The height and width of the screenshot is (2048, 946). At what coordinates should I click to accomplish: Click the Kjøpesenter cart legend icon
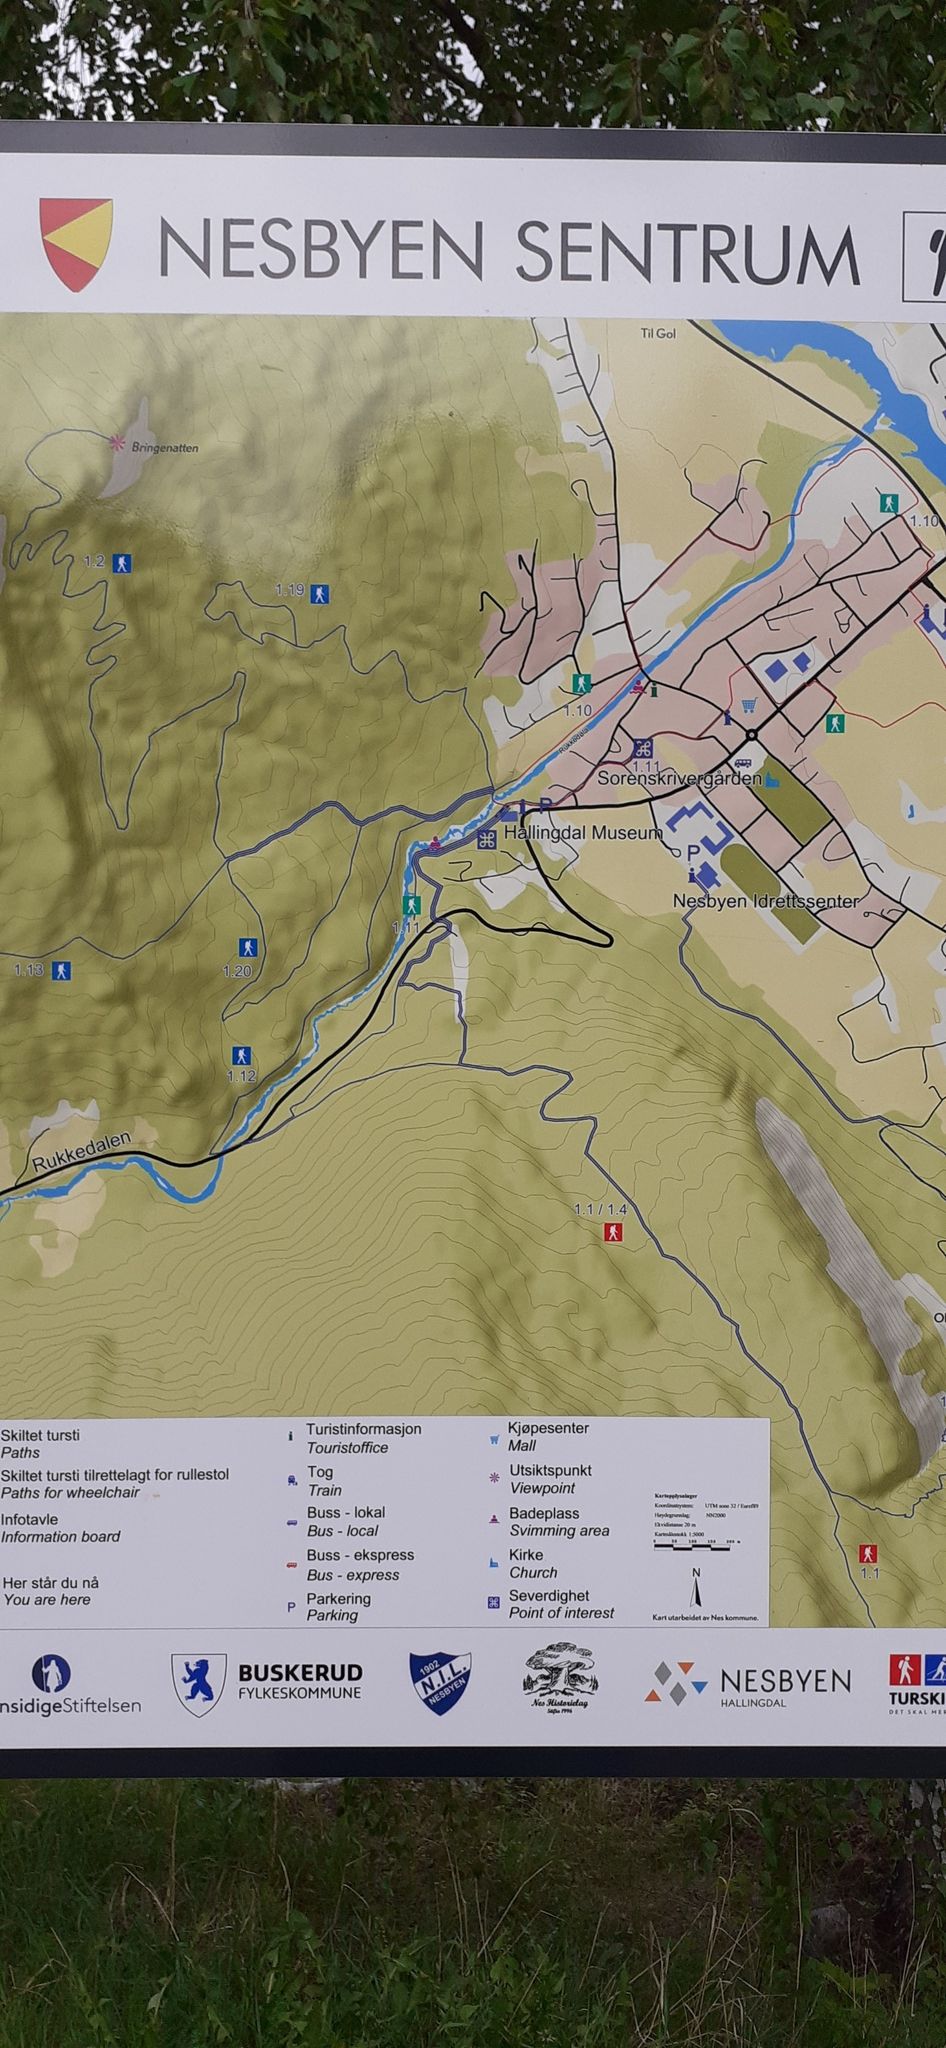click(x=494, y=1439)
